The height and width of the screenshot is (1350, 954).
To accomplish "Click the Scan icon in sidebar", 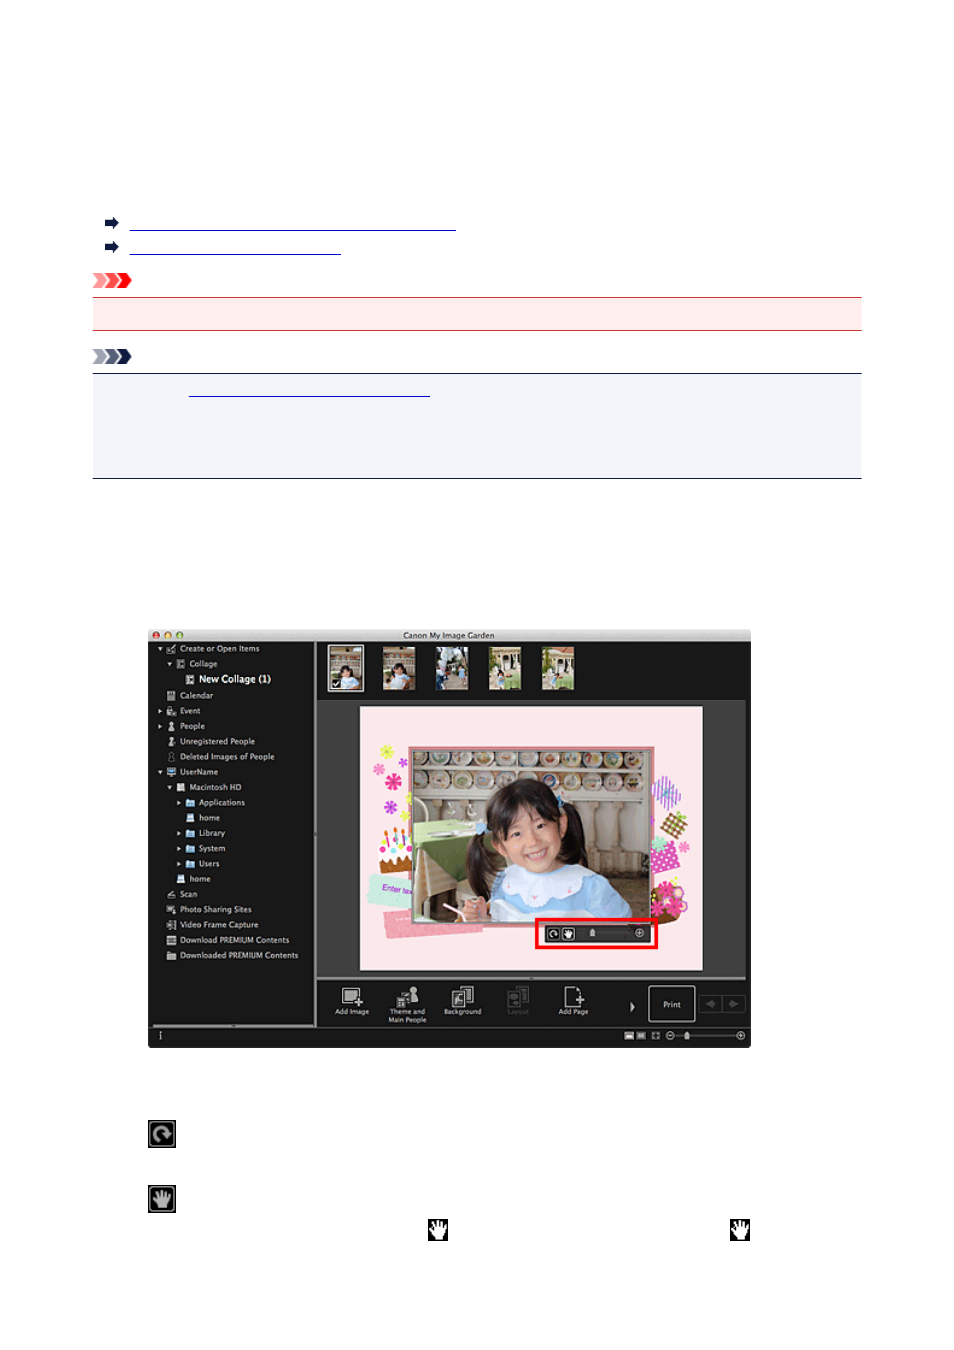I will coord(171,894).
